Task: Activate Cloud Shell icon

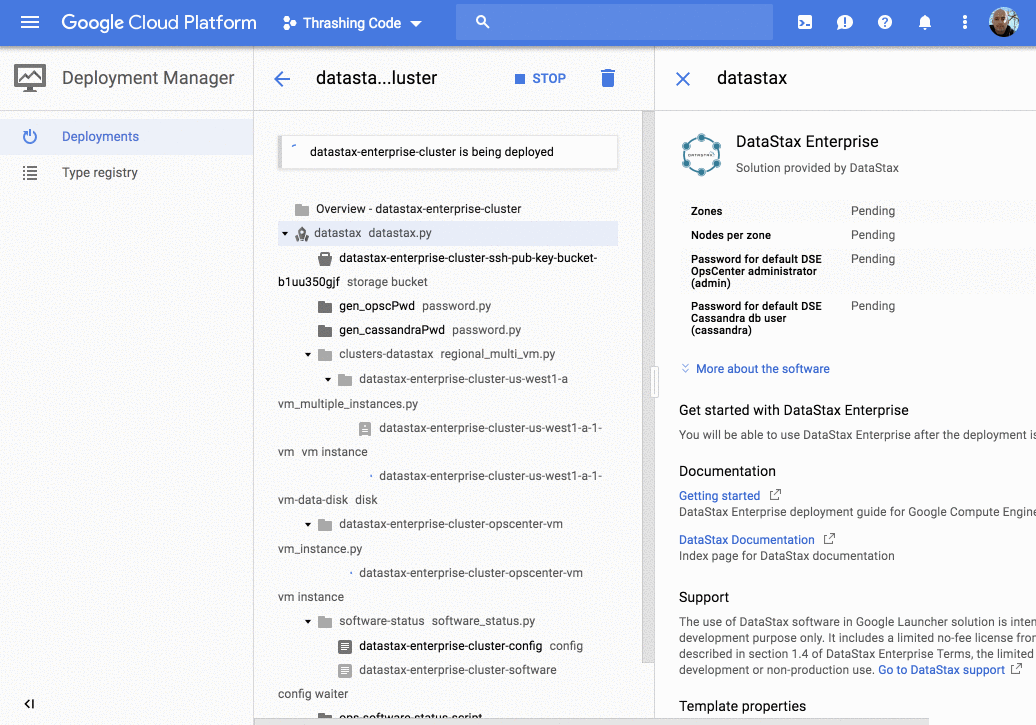Action: click(x=805, y=22)
